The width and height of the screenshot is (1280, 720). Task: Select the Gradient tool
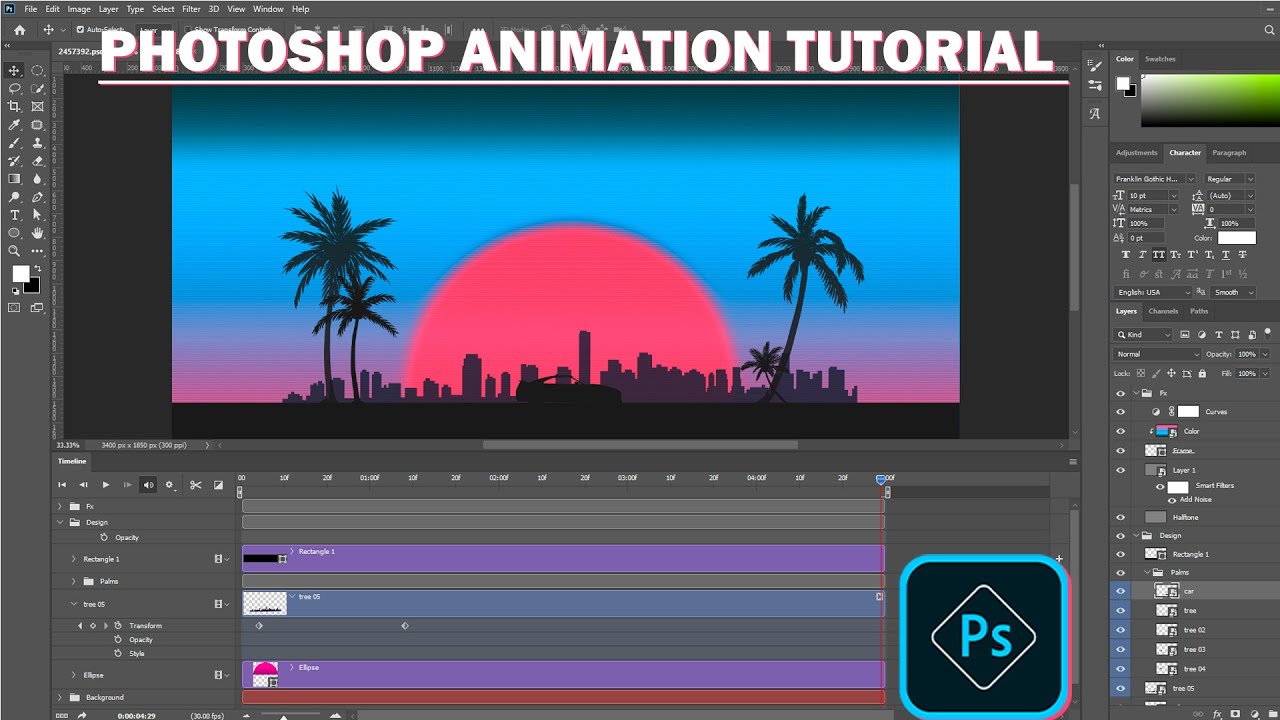[x=14, y=179]
